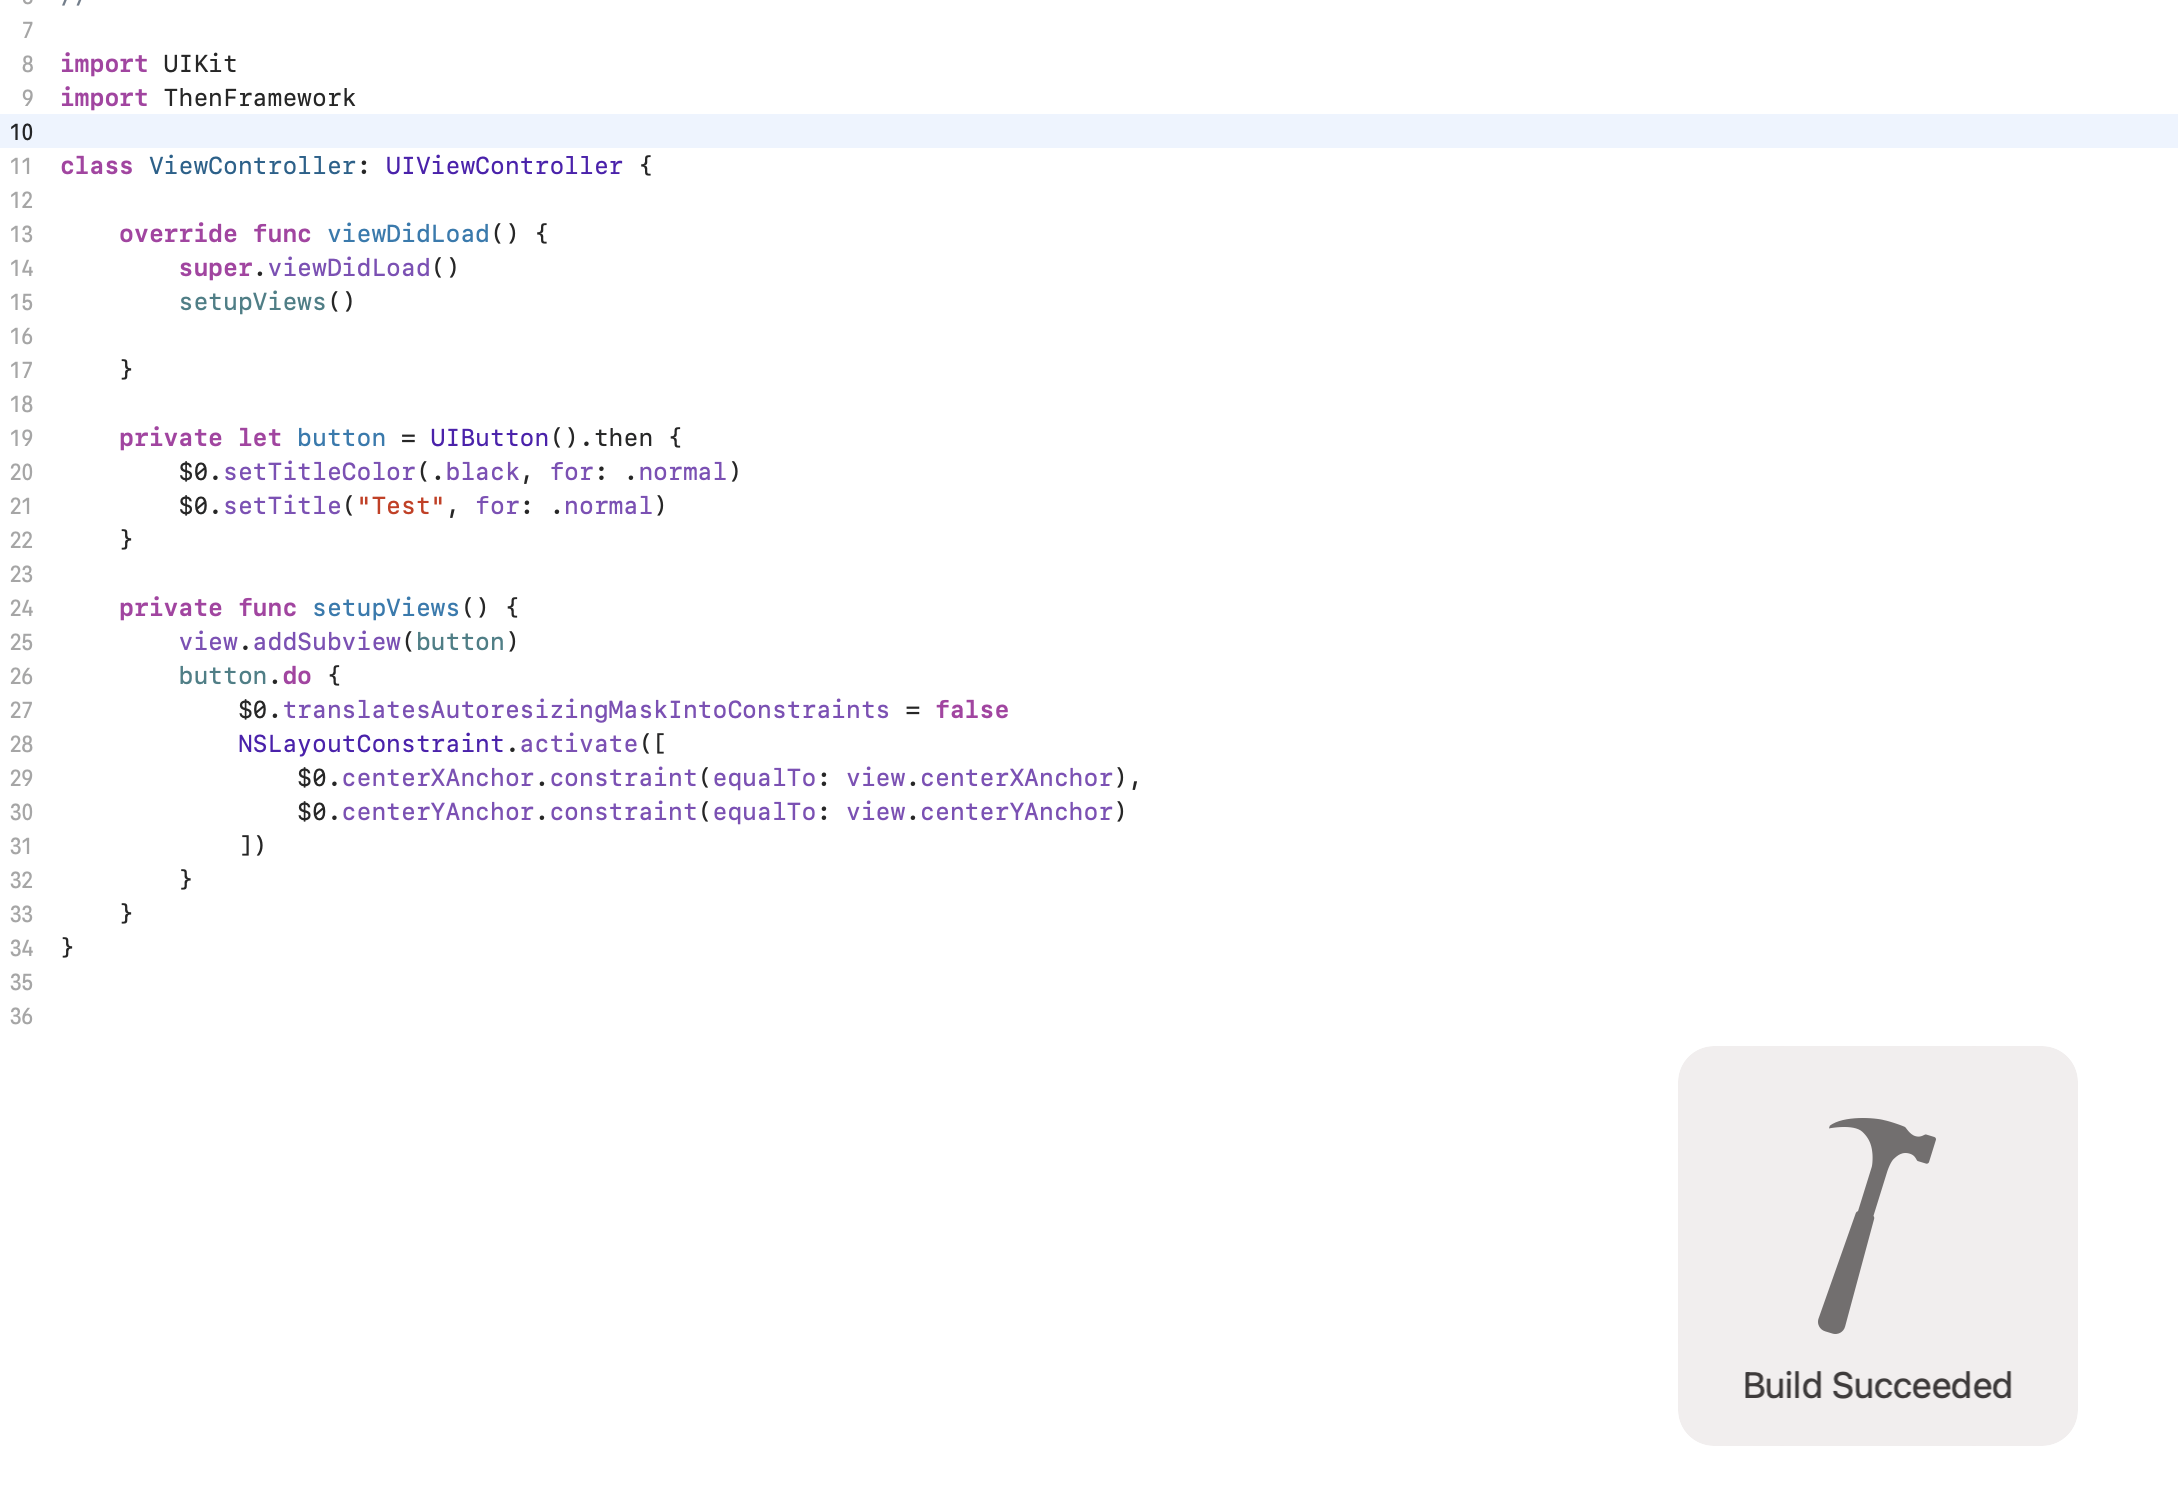Click the false keyword on line 27
2178x1498 pixels.
tap(971, 710)
